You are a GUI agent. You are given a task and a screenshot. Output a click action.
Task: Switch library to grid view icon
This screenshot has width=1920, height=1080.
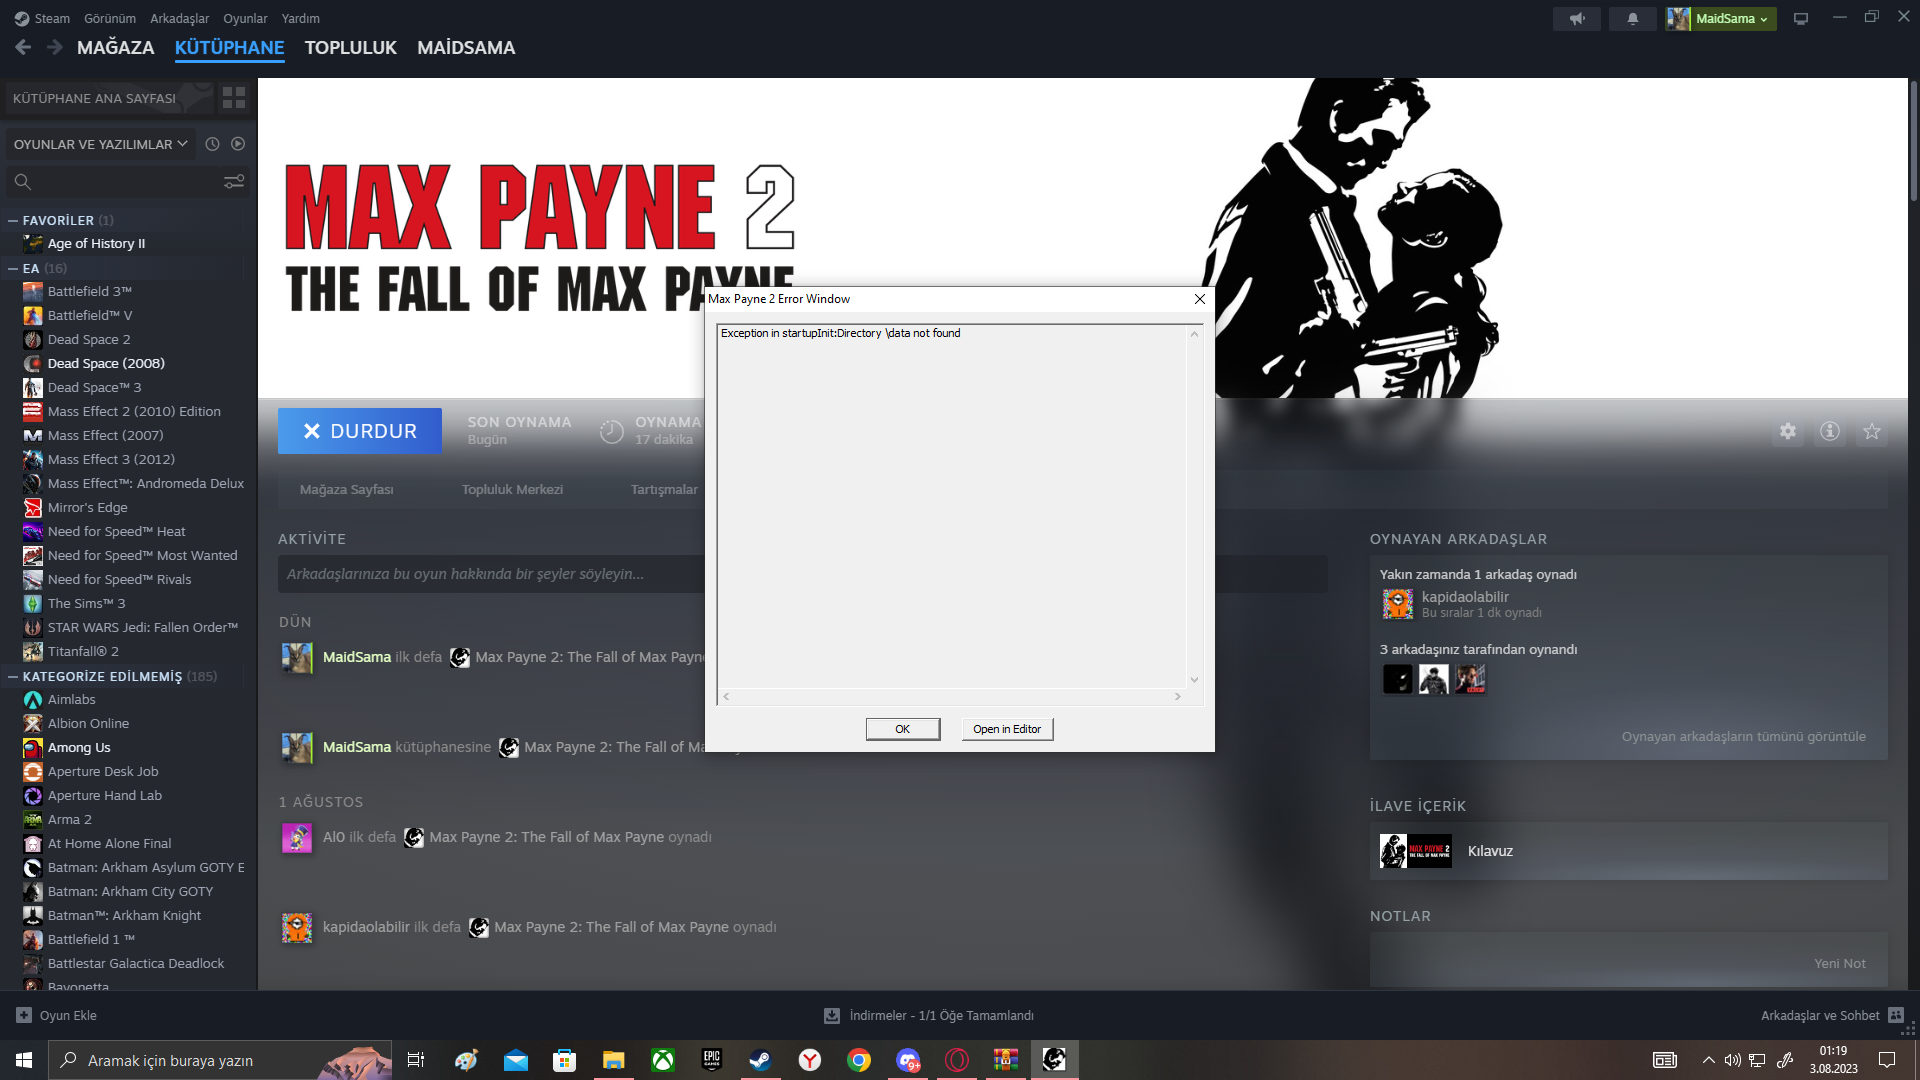click(234, 97)
